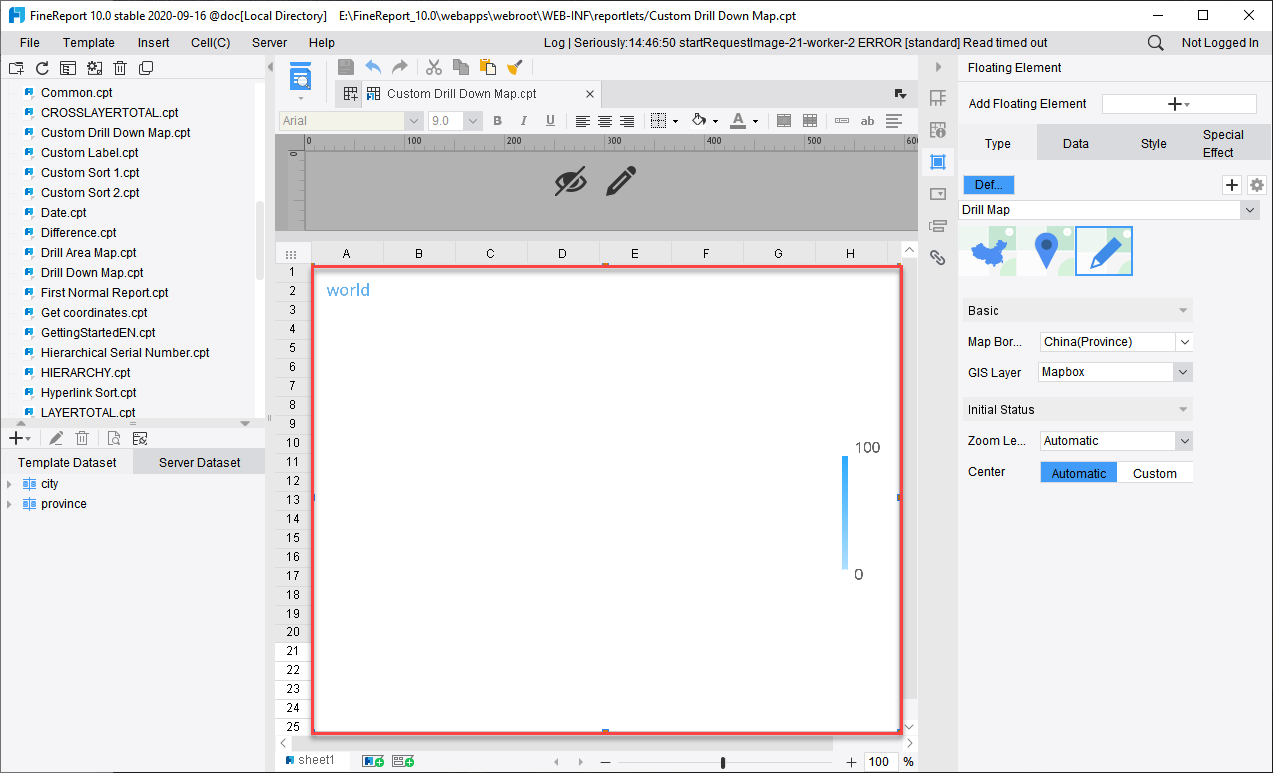Image resolution: width=1273 pixels, height=773 pixels.
Task: Click the unmerge cells icon
Action: point(811,121)
